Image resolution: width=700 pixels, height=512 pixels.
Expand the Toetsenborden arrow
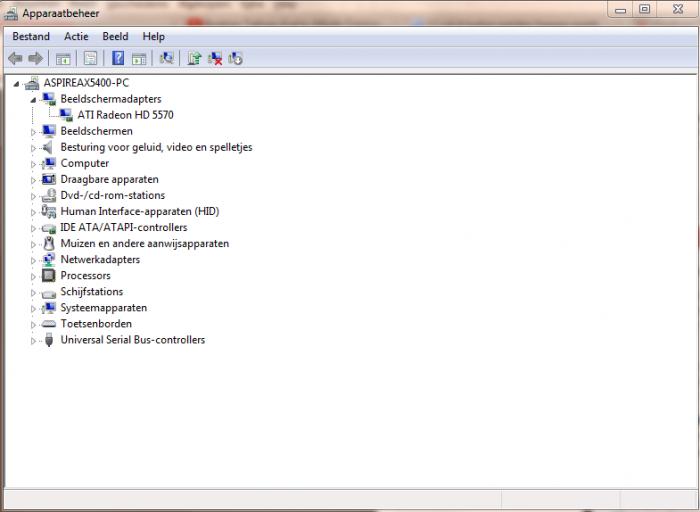tap(33, 325)
